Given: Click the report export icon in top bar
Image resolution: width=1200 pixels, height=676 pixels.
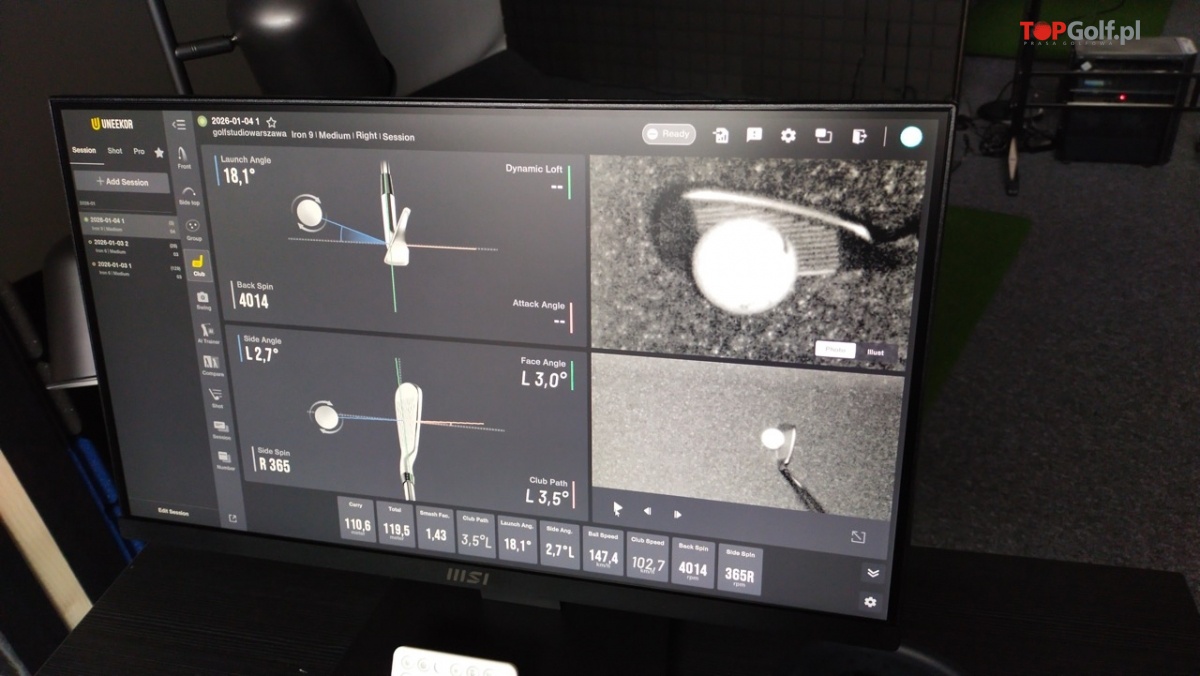Looking at the screenshot, I should coord(721,135).
